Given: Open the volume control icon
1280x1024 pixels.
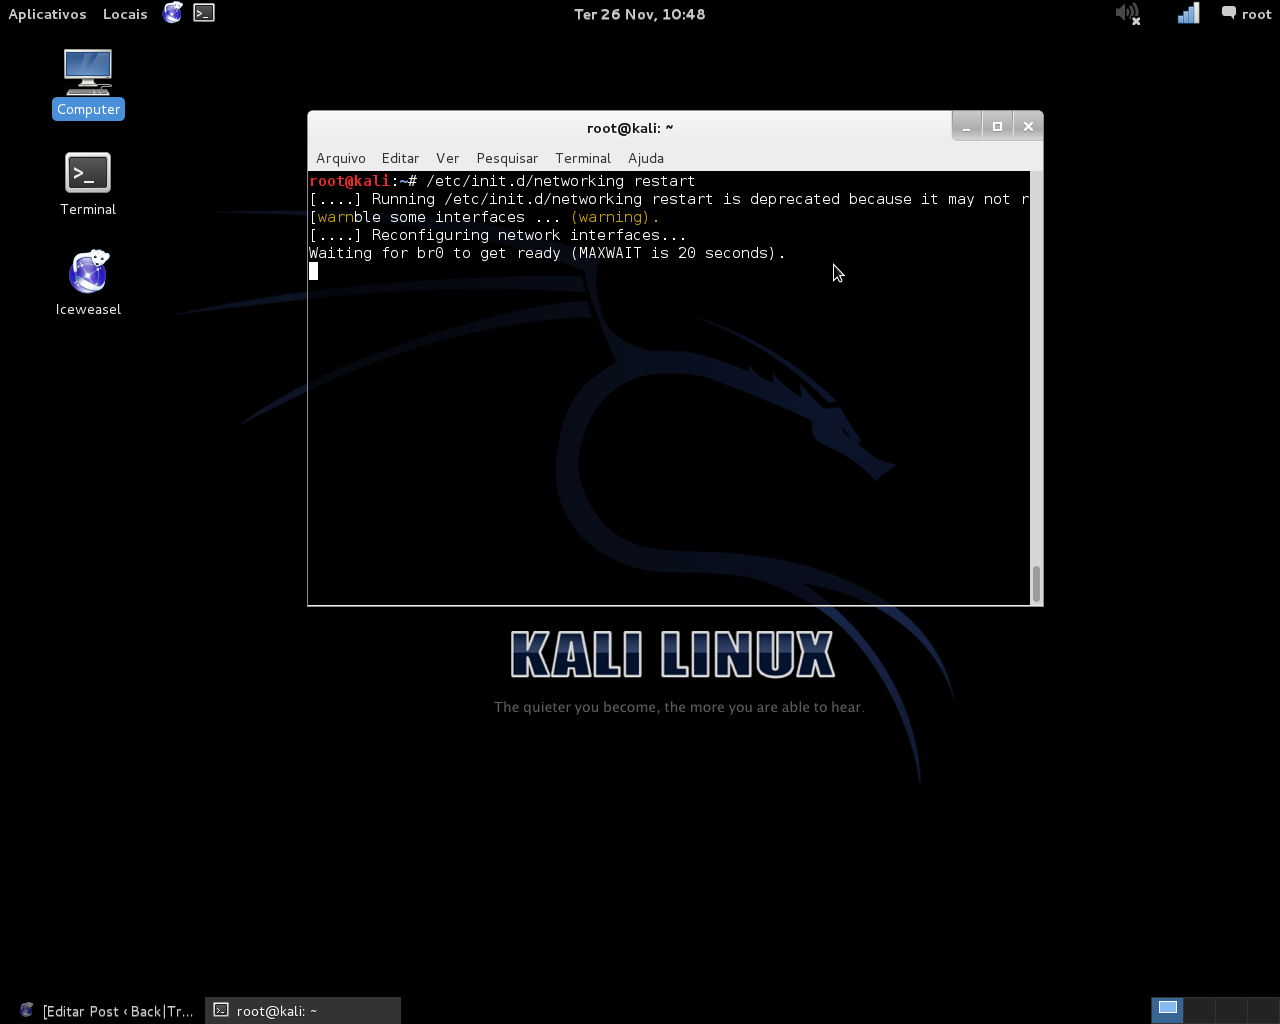Looking at the screenshot, I should tap(1128, 13).
